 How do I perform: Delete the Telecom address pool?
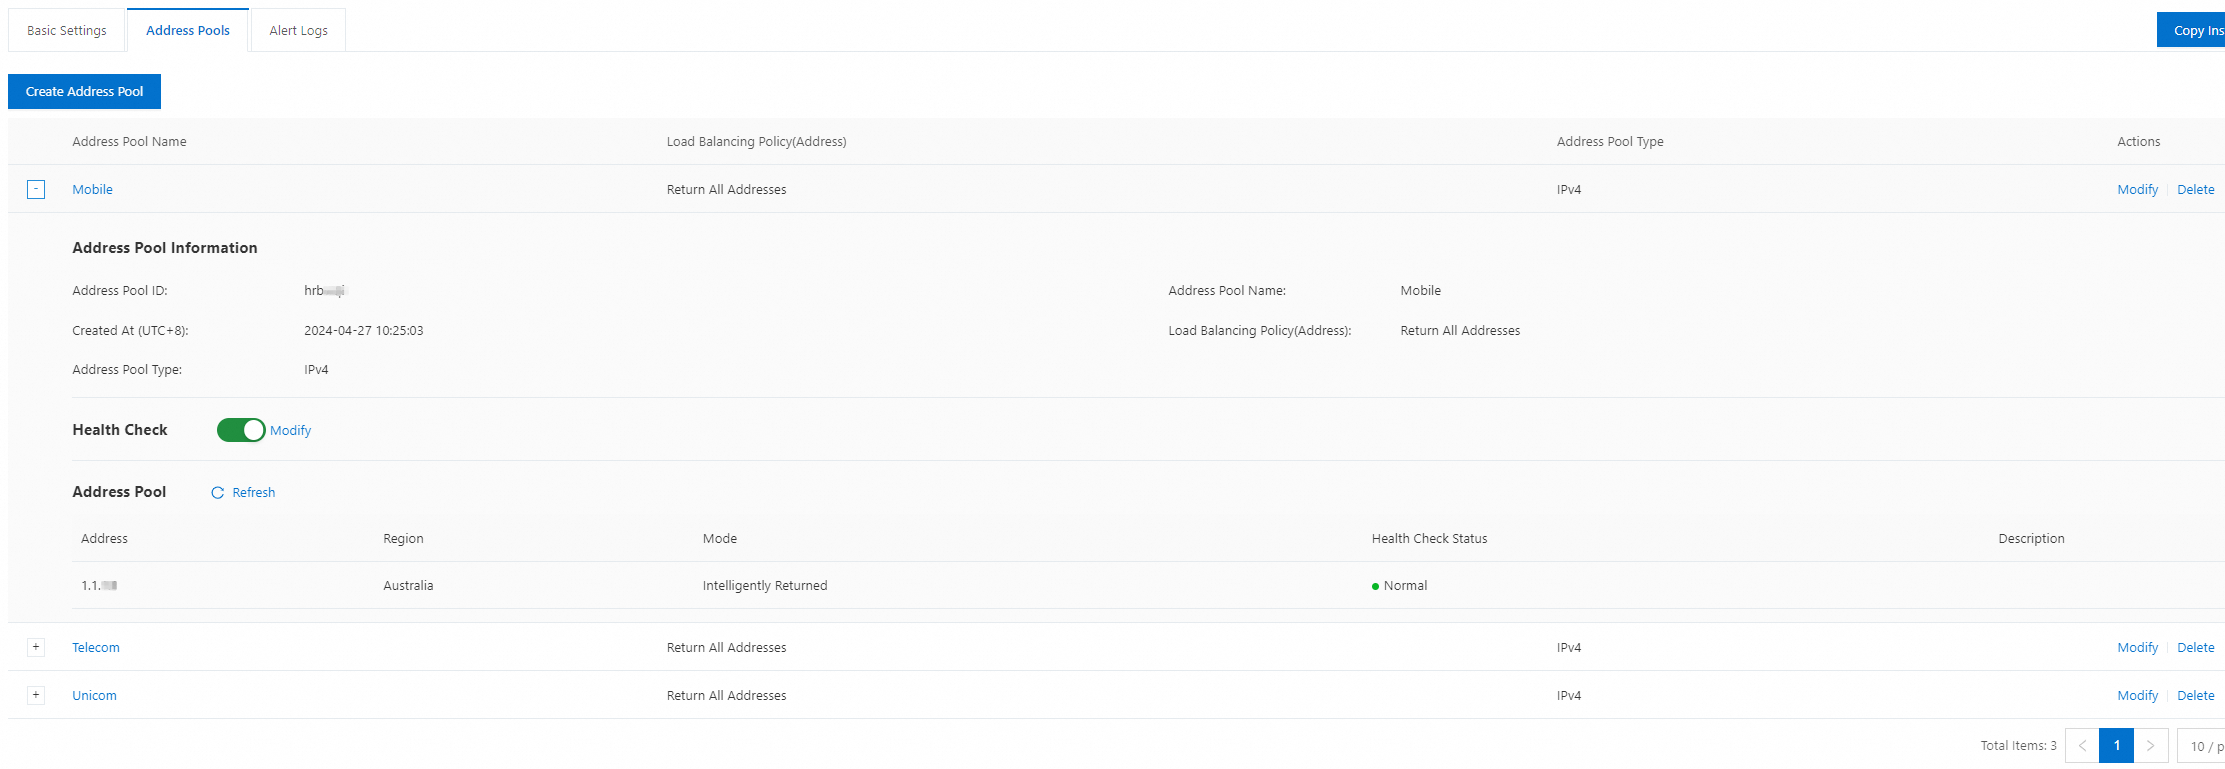pos(2195,647)
